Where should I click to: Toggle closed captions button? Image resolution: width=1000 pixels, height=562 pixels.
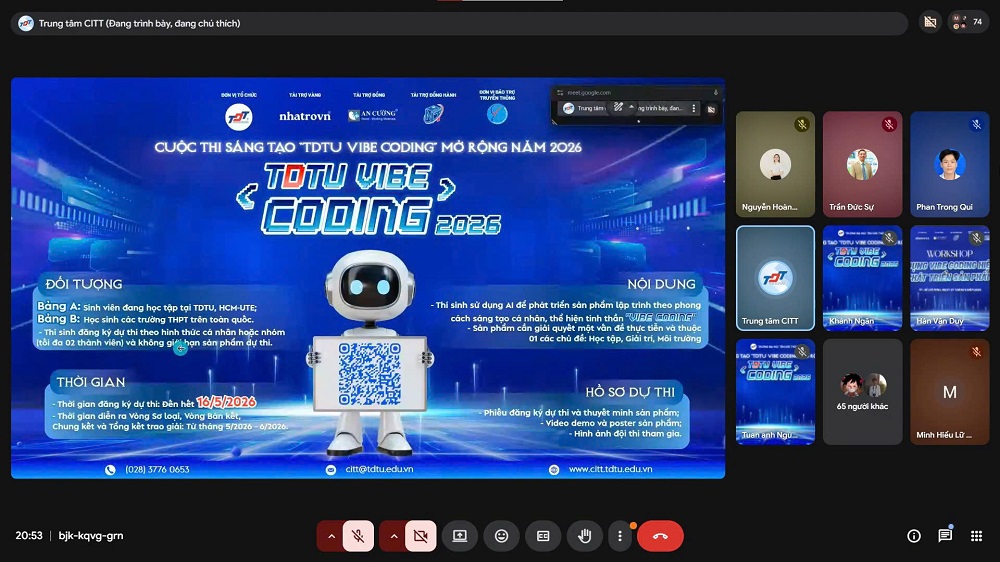point(543,536)
